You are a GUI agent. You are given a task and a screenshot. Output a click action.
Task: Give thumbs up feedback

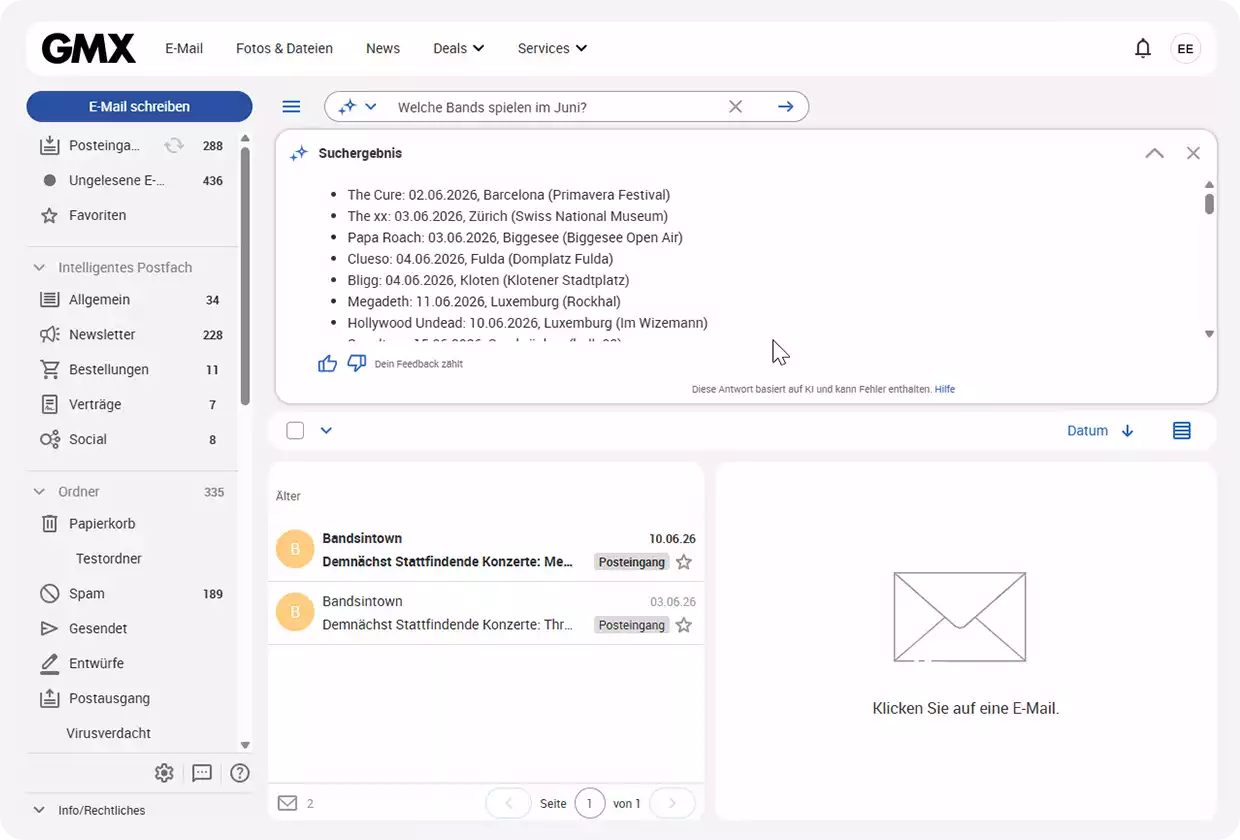pos(327,363)
